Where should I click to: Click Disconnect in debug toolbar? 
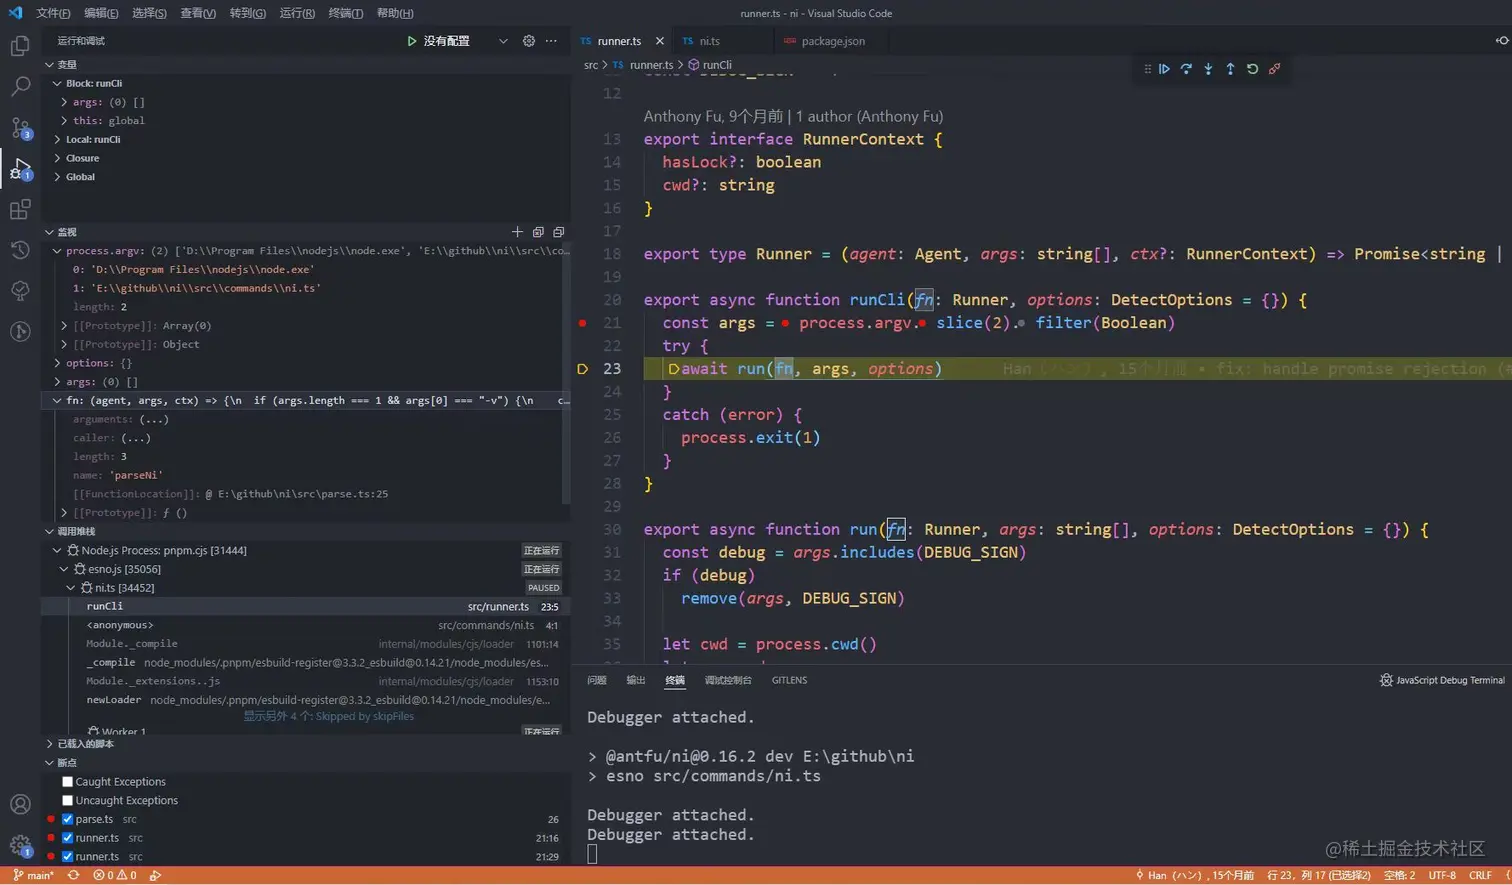point(1274,69)
